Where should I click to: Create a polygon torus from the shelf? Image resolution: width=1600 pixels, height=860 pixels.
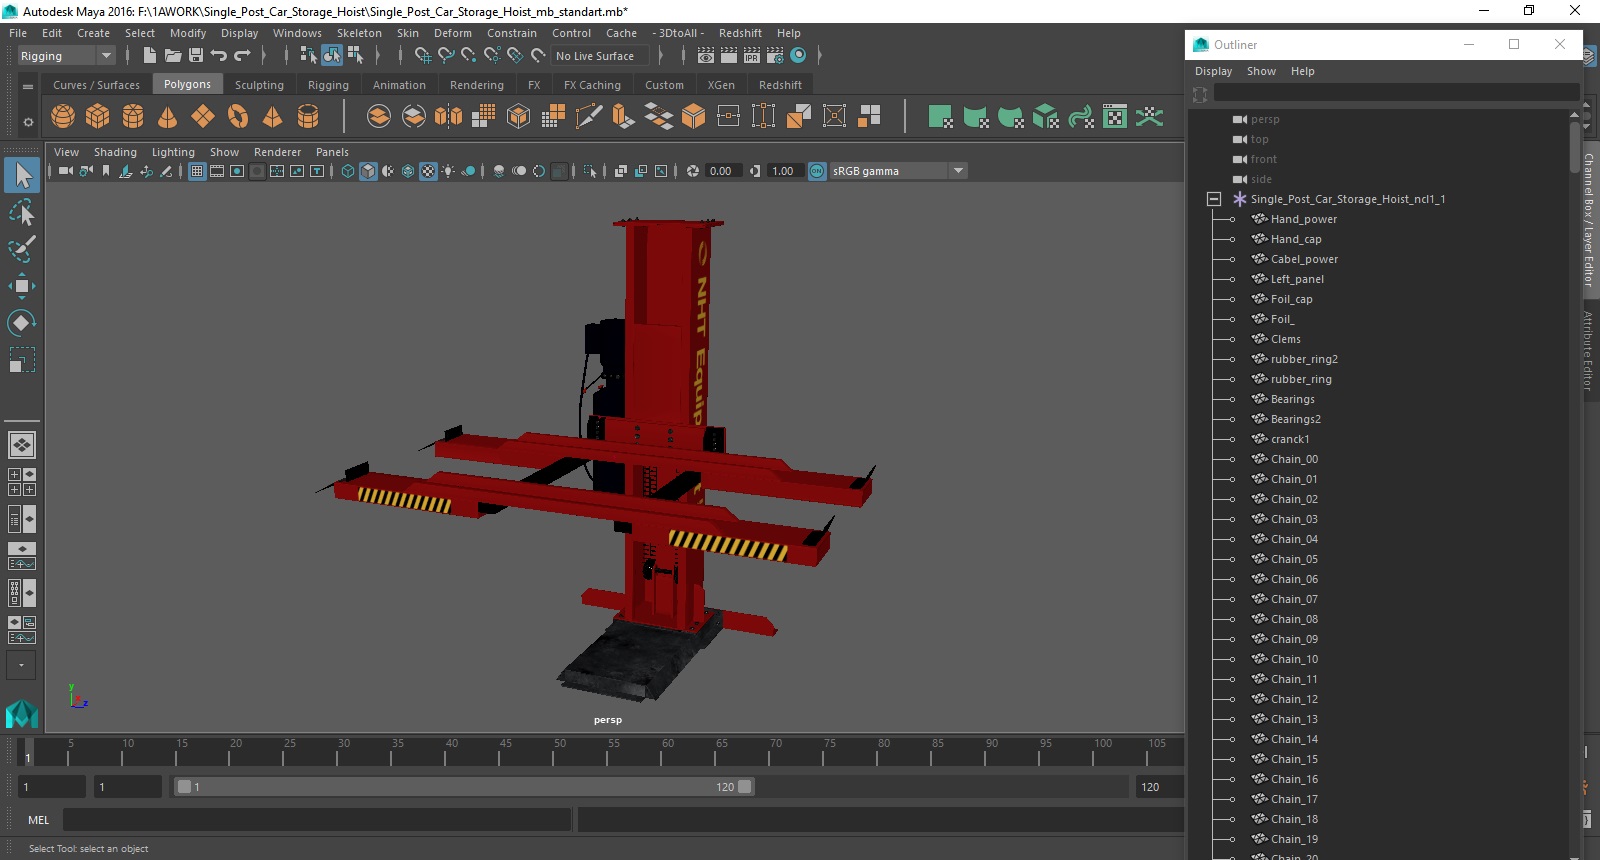[x=238, y=117]
